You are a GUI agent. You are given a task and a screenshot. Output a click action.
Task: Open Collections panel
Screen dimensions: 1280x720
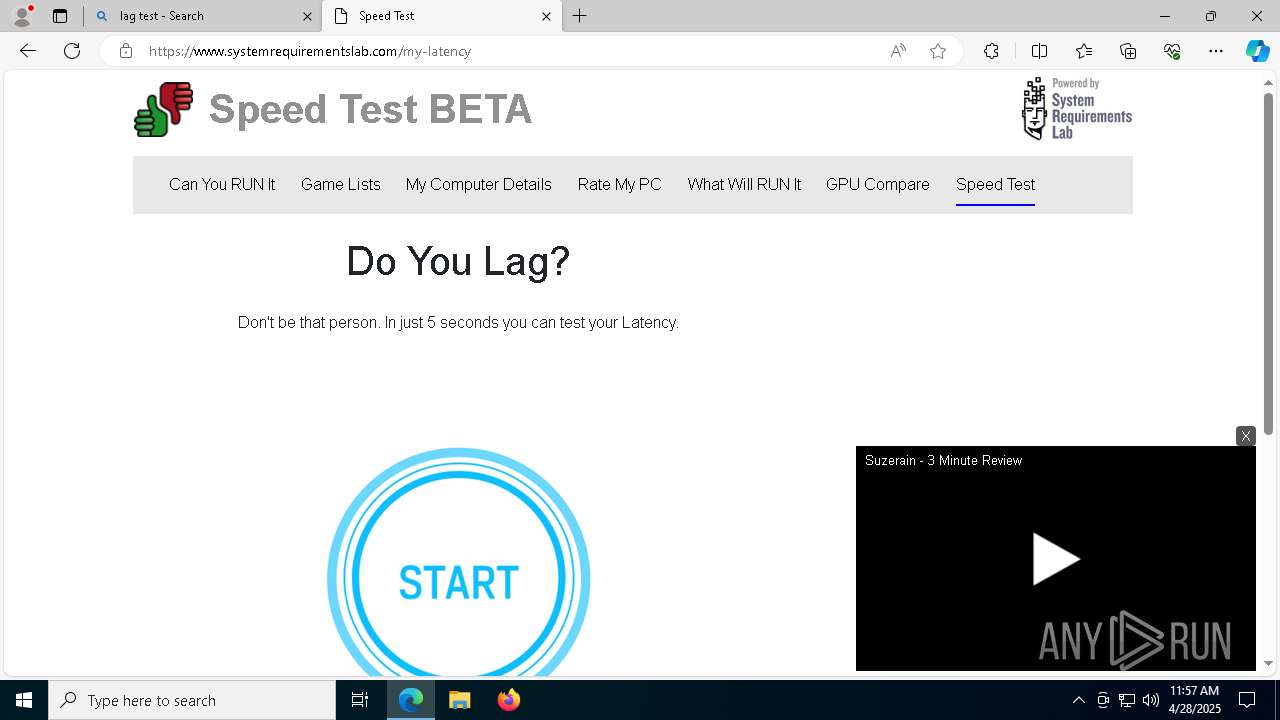pos(1128,51)
